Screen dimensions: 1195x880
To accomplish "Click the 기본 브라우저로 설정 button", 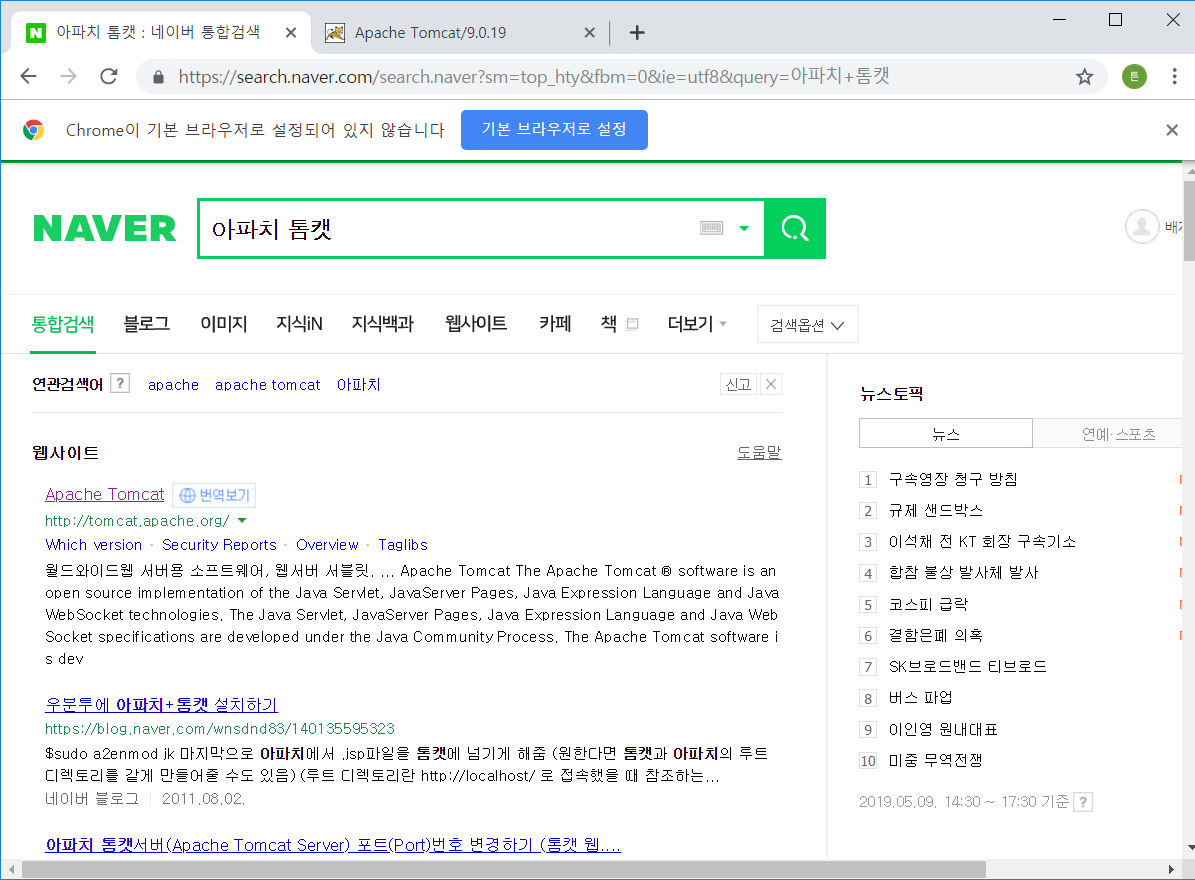I will pos(554,130).
